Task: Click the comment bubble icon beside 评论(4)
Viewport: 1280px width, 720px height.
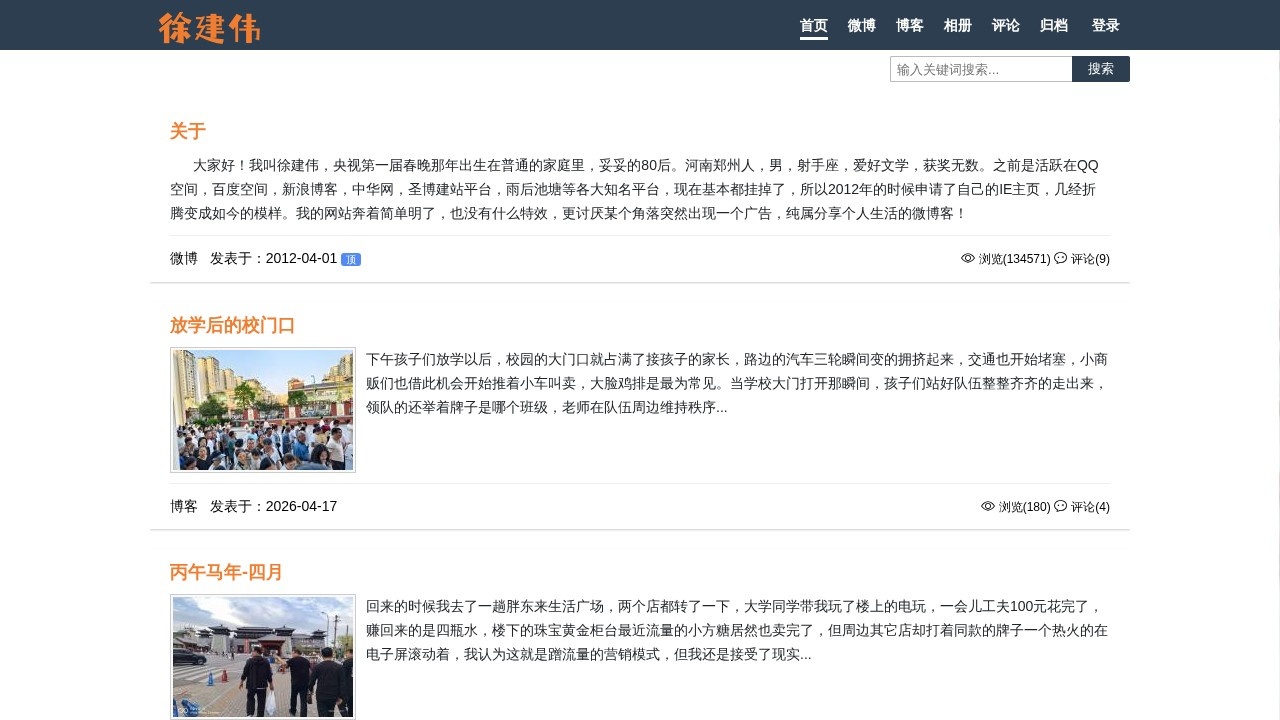Action: pyautogui.click(x=1060, y=506)
